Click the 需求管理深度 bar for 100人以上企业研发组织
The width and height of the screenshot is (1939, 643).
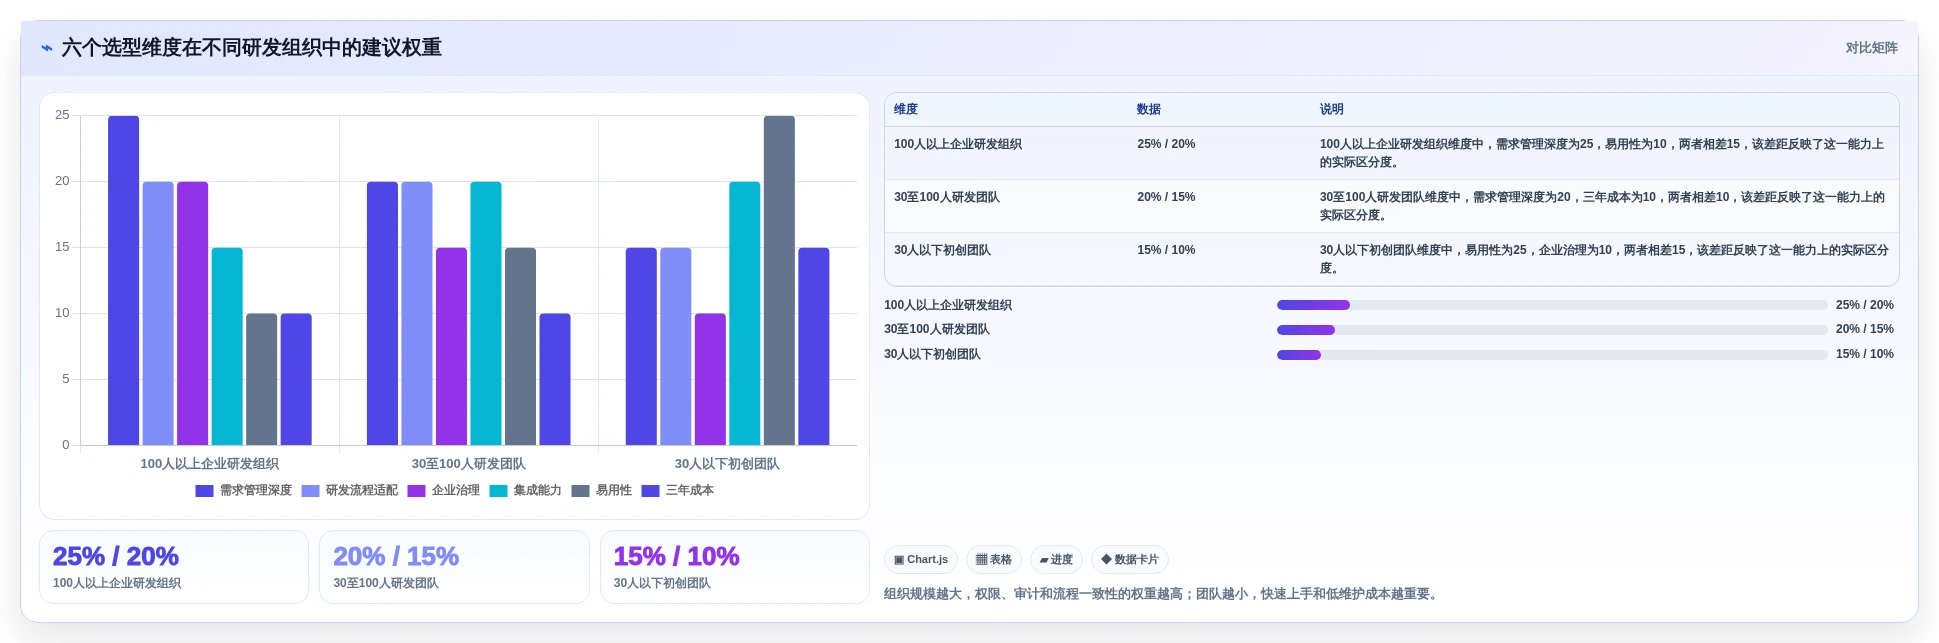(x=124, y=280)
